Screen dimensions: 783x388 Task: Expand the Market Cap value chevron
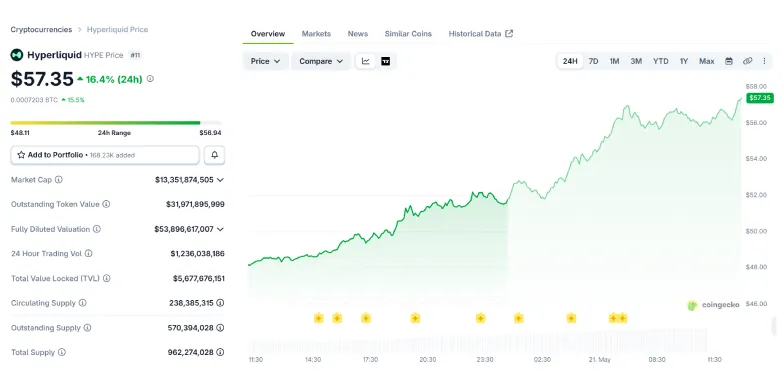pyautogui.click(x=220, y=180)
